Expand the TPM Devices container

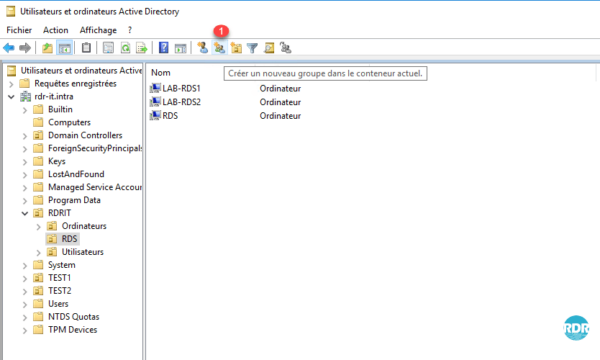click(25, 331)
